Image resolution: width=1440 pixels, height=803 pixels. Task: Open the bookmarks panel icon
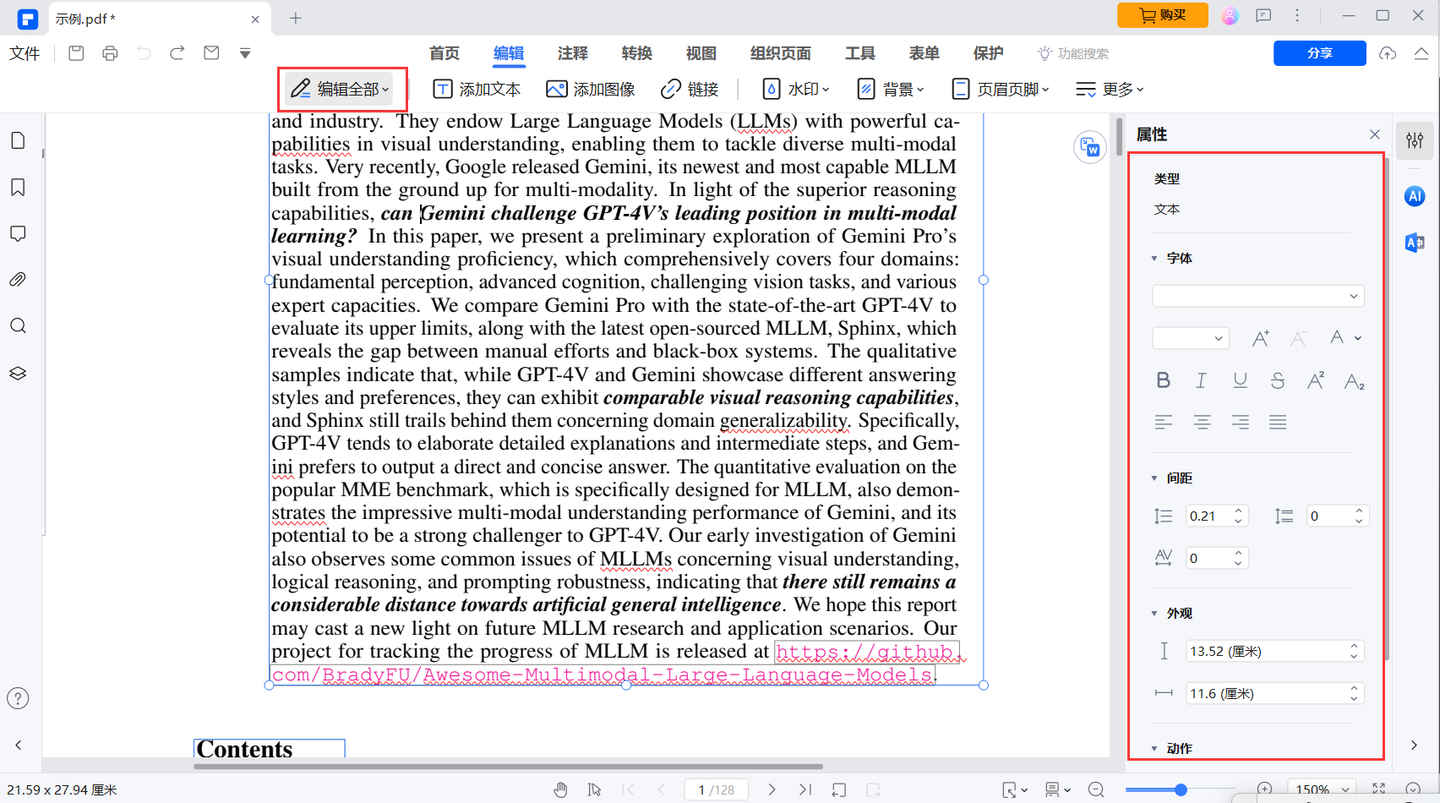point(18,187)
